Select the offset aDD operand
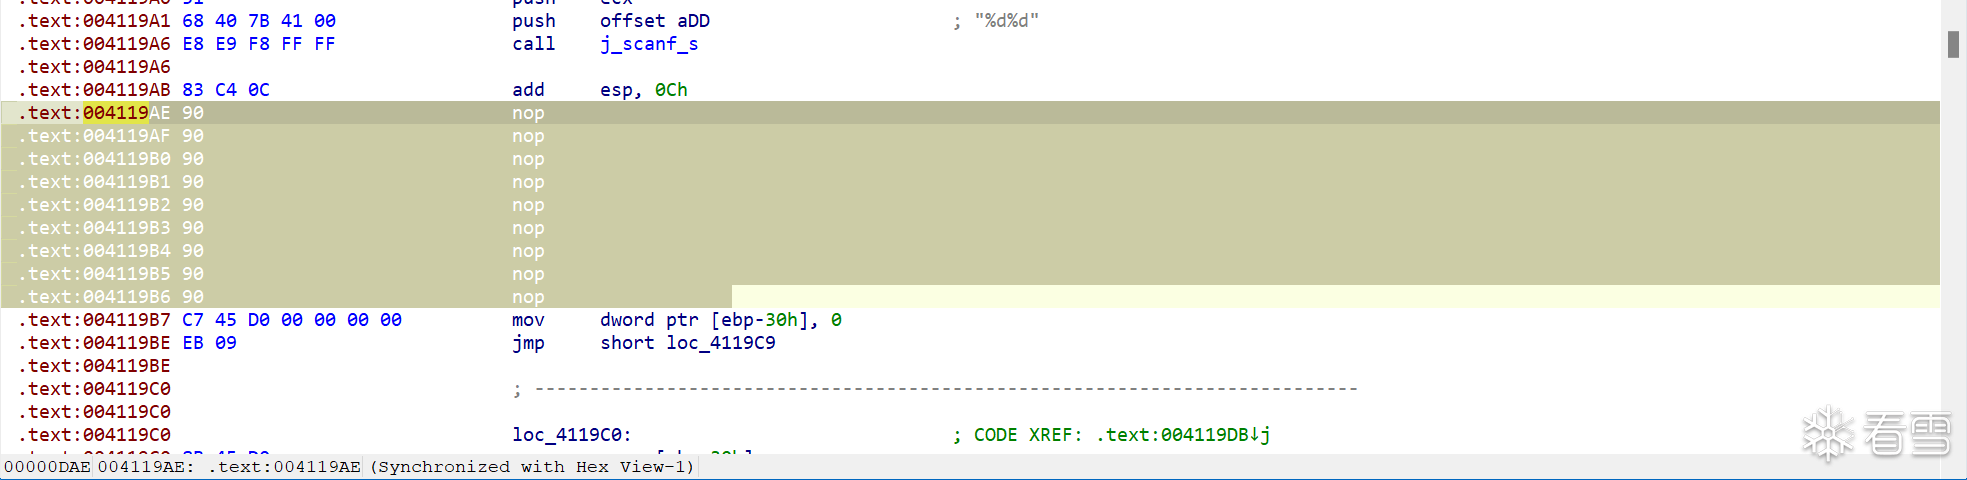This screenshot has width=1967, height=480. (655, 21)
